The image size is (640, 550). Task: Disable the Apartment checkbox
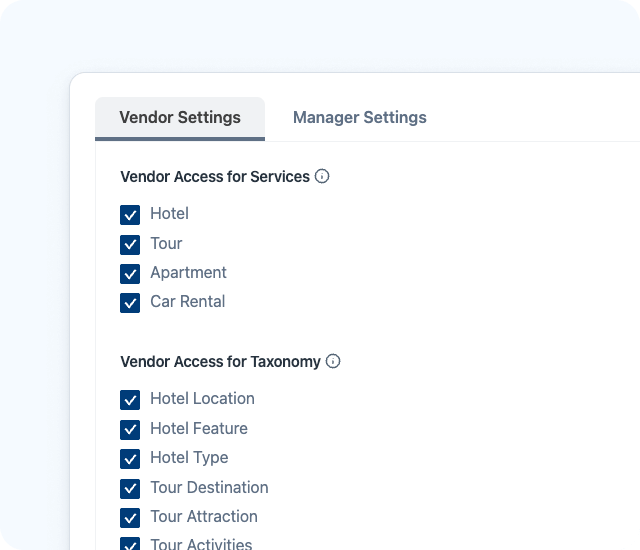130,273
